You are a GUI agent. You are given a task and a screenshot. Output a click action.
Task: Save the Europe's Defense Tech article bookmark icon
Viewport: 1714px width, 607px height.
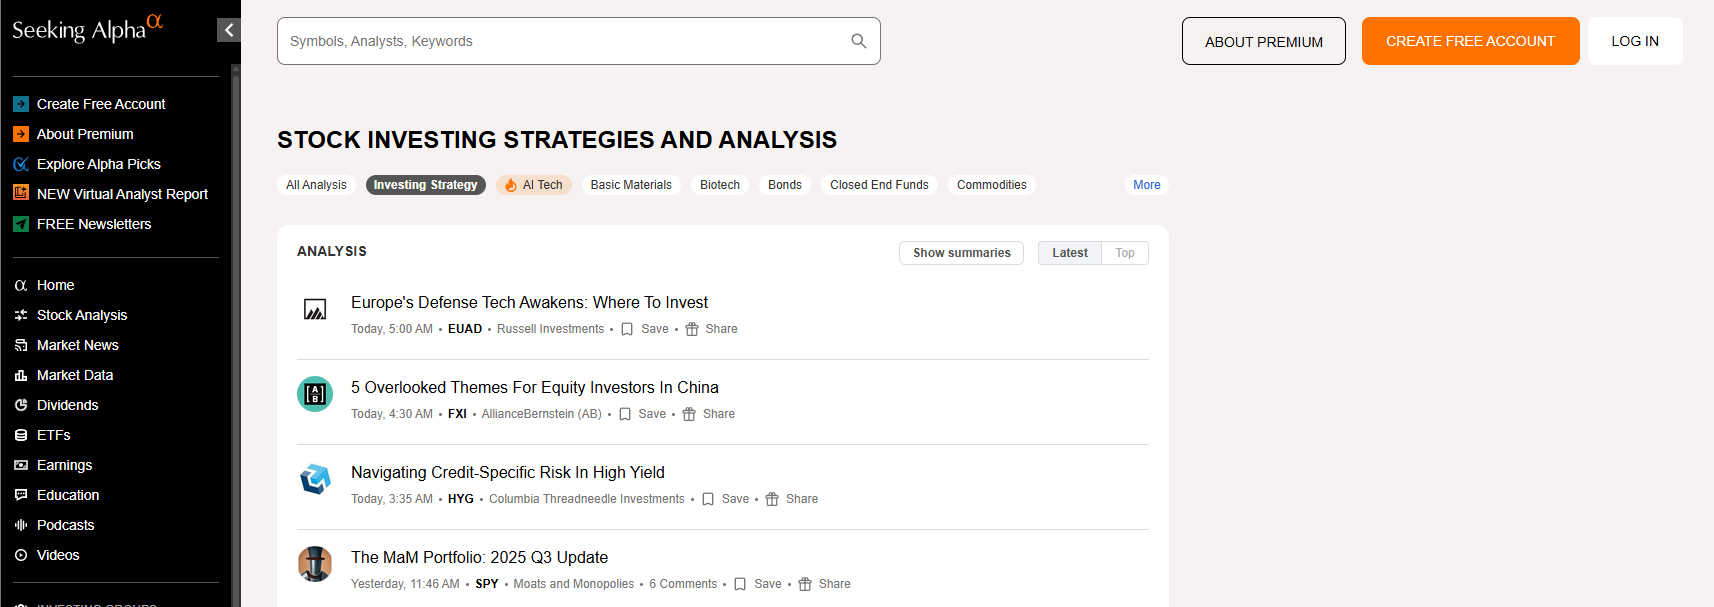click(x=627, y=329)
